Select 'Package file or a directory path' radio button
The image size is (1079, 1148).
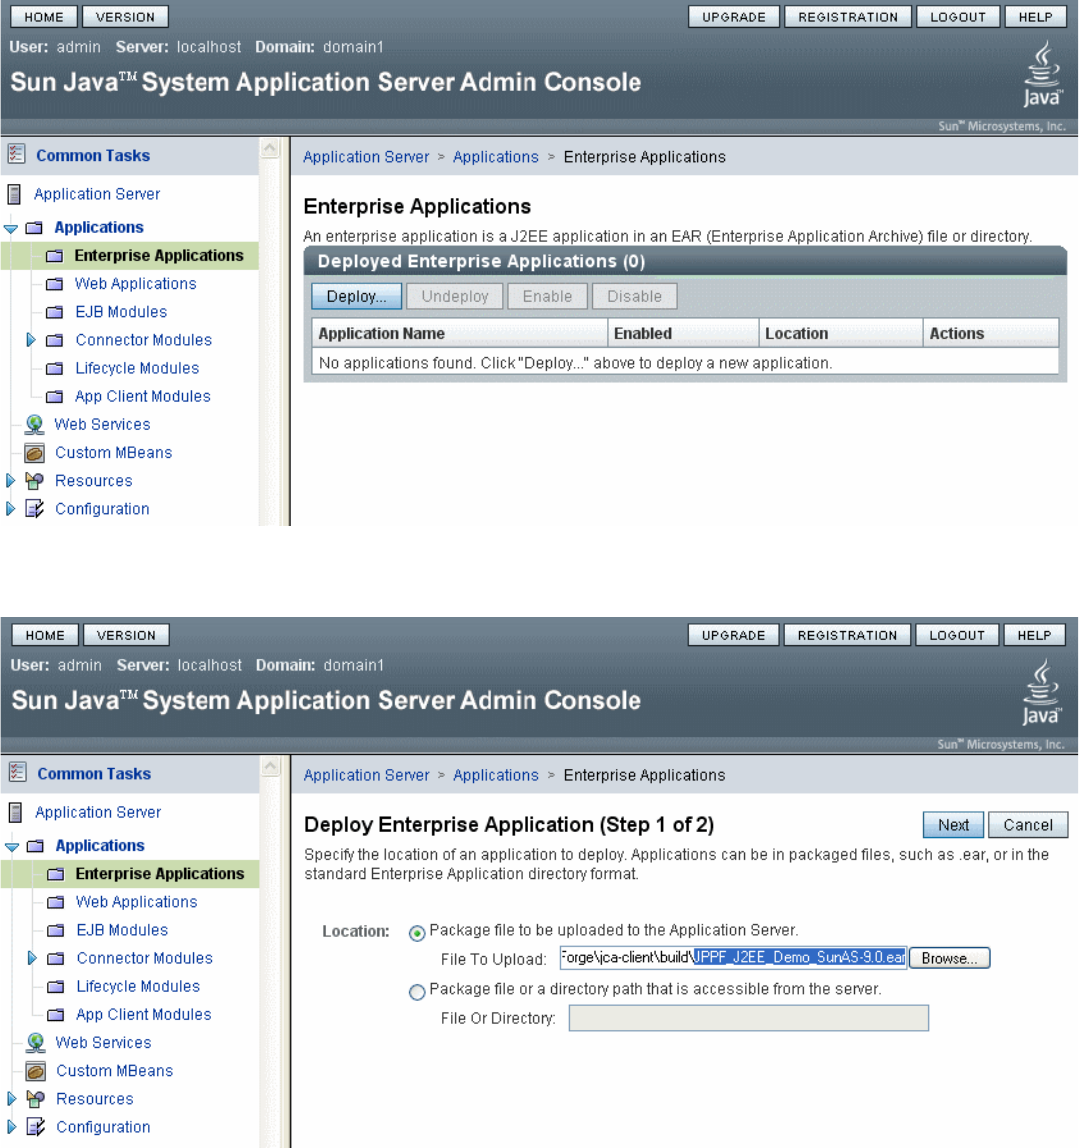(417, 992)
